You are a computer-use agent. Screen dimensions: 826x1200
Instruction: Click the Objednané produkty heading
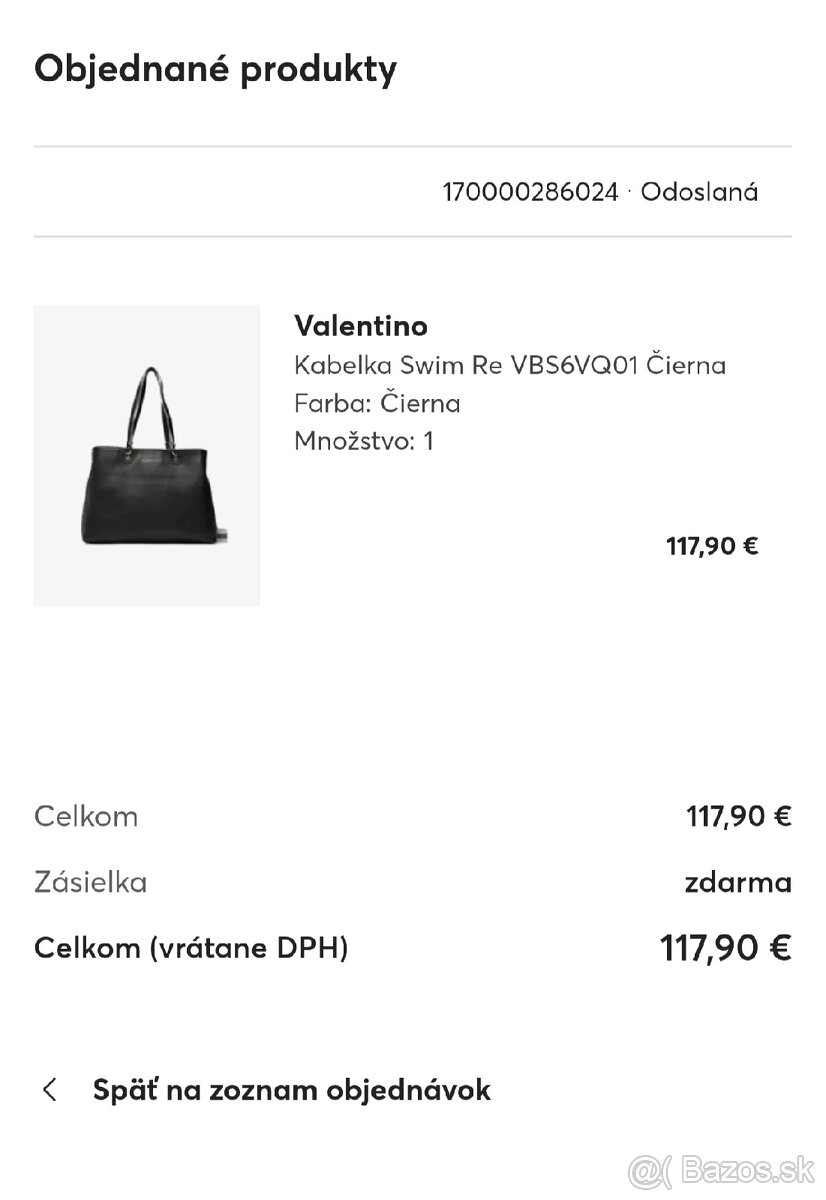point(216,68)
